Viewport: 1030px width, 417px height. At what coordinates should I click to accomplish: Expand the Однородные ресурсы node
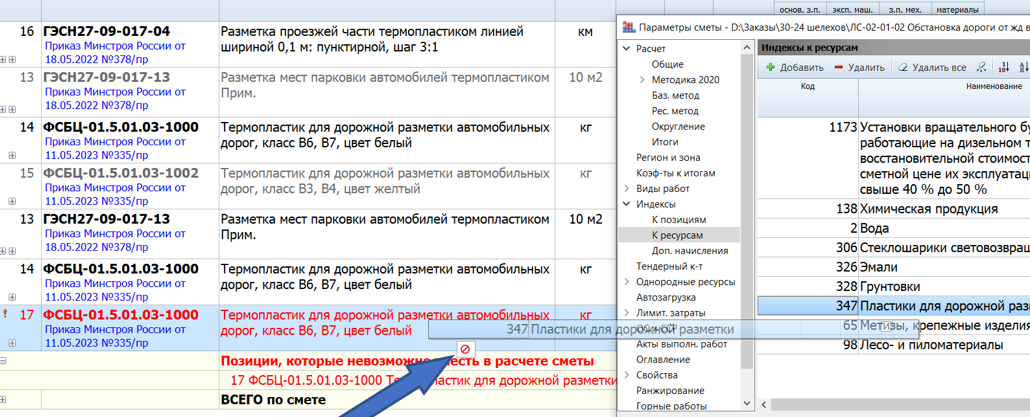coord(626,282)
